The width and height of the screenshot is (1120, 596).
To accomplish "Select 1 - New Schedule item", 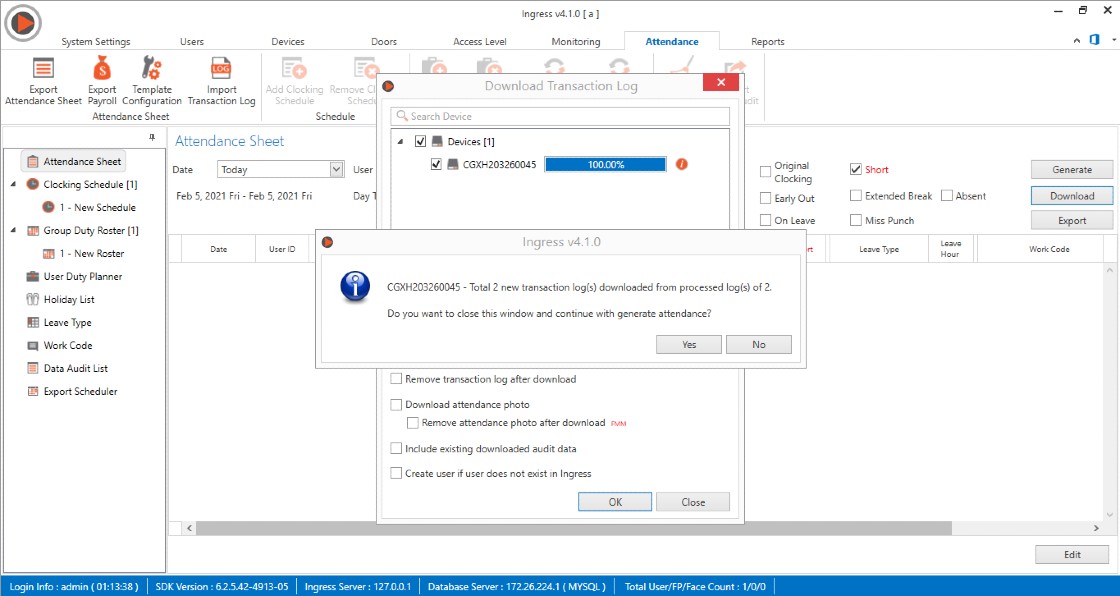I will (x=89, y=207).
